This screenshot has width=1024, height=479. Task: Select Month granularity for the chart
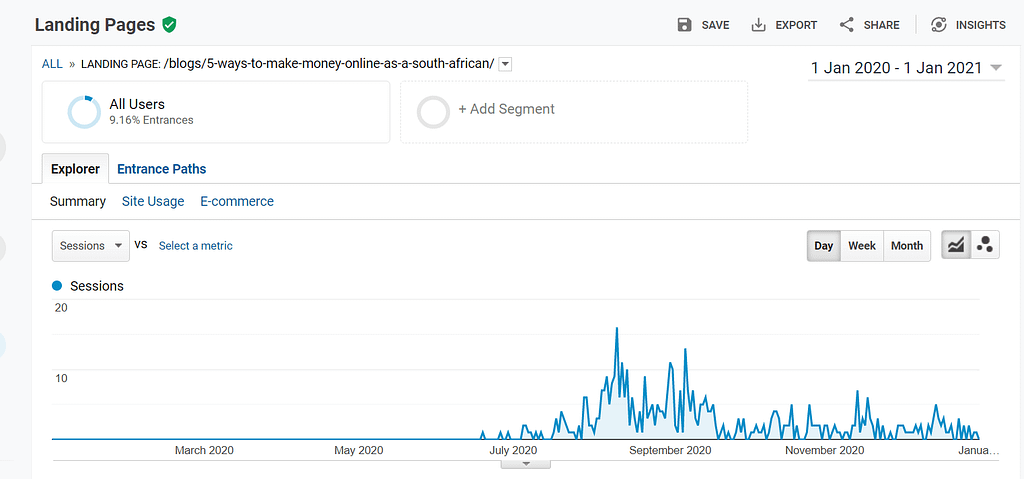(906, 246)
